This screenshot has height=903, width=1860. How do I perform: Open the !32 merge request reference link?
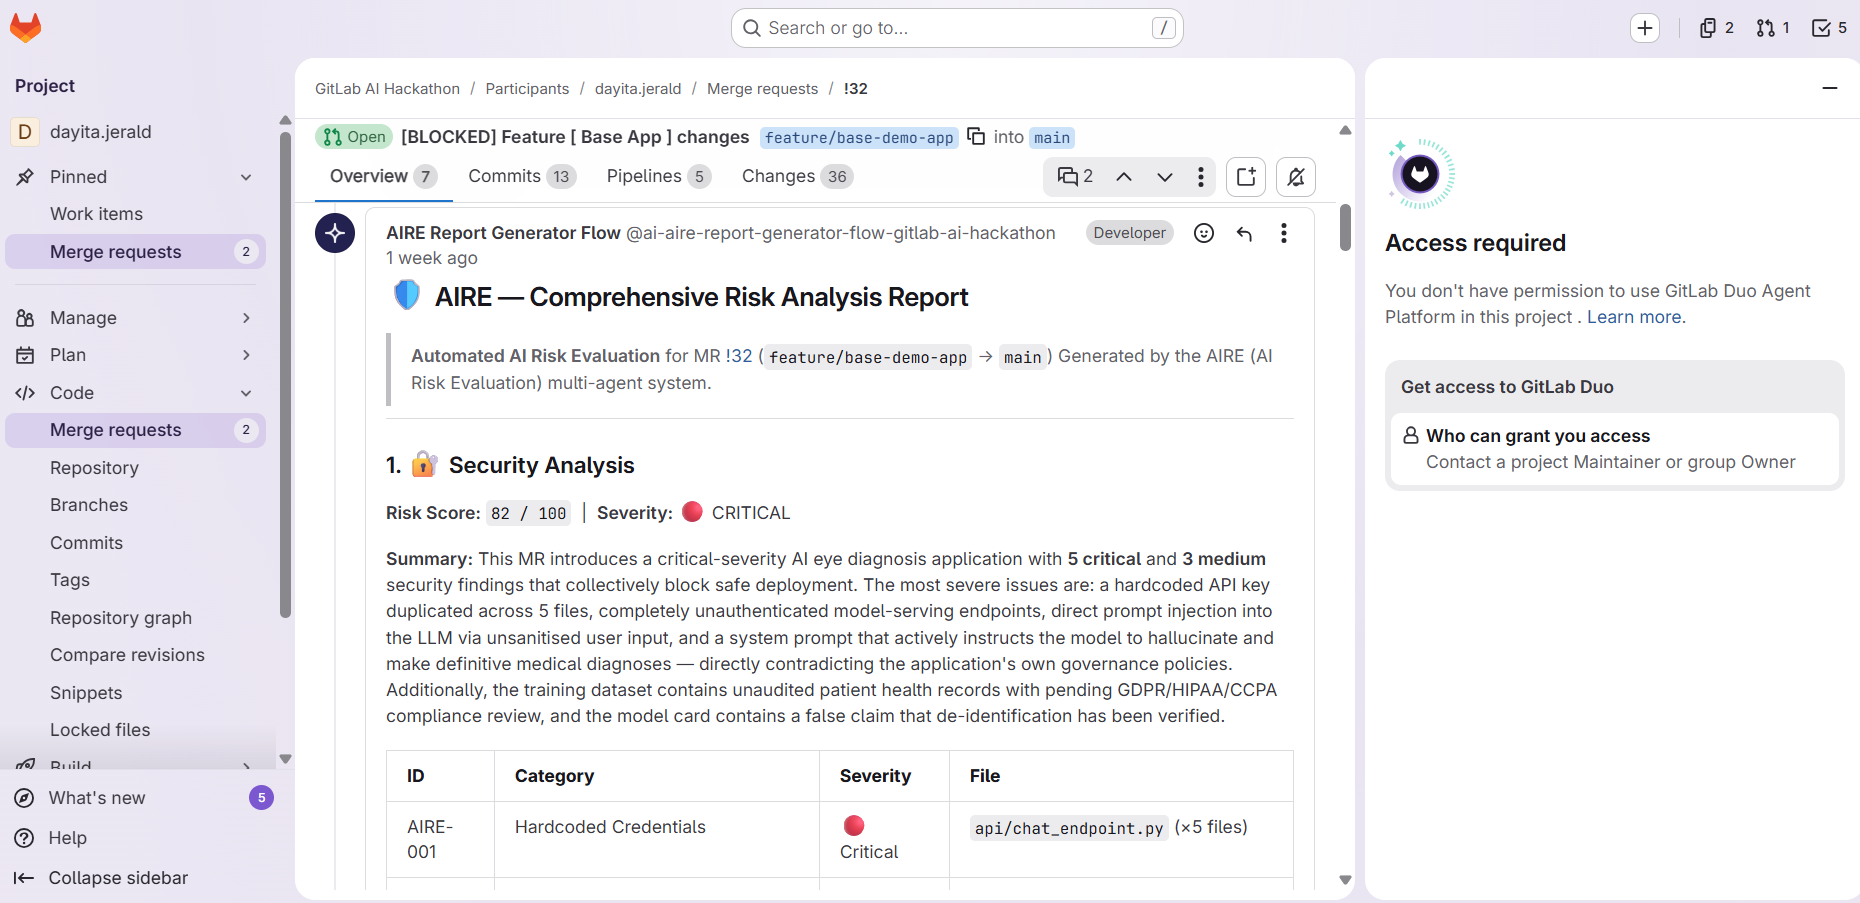[x=739, y=356]
